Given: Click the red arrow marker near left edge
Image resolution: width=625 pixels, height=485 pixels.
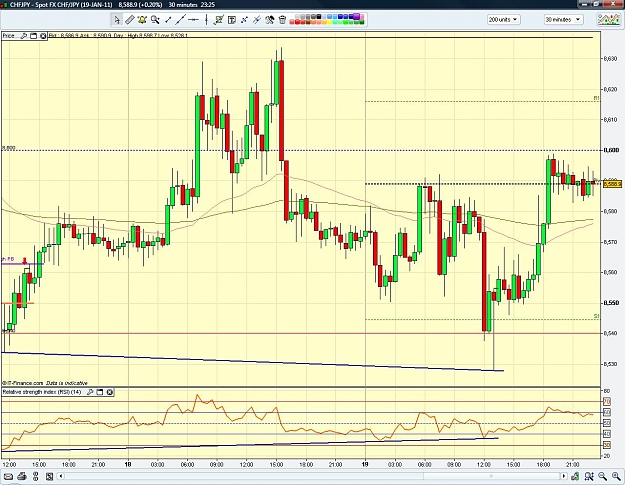Looking at the screenshot, I should pyautogui.click(x=25, y=261).
